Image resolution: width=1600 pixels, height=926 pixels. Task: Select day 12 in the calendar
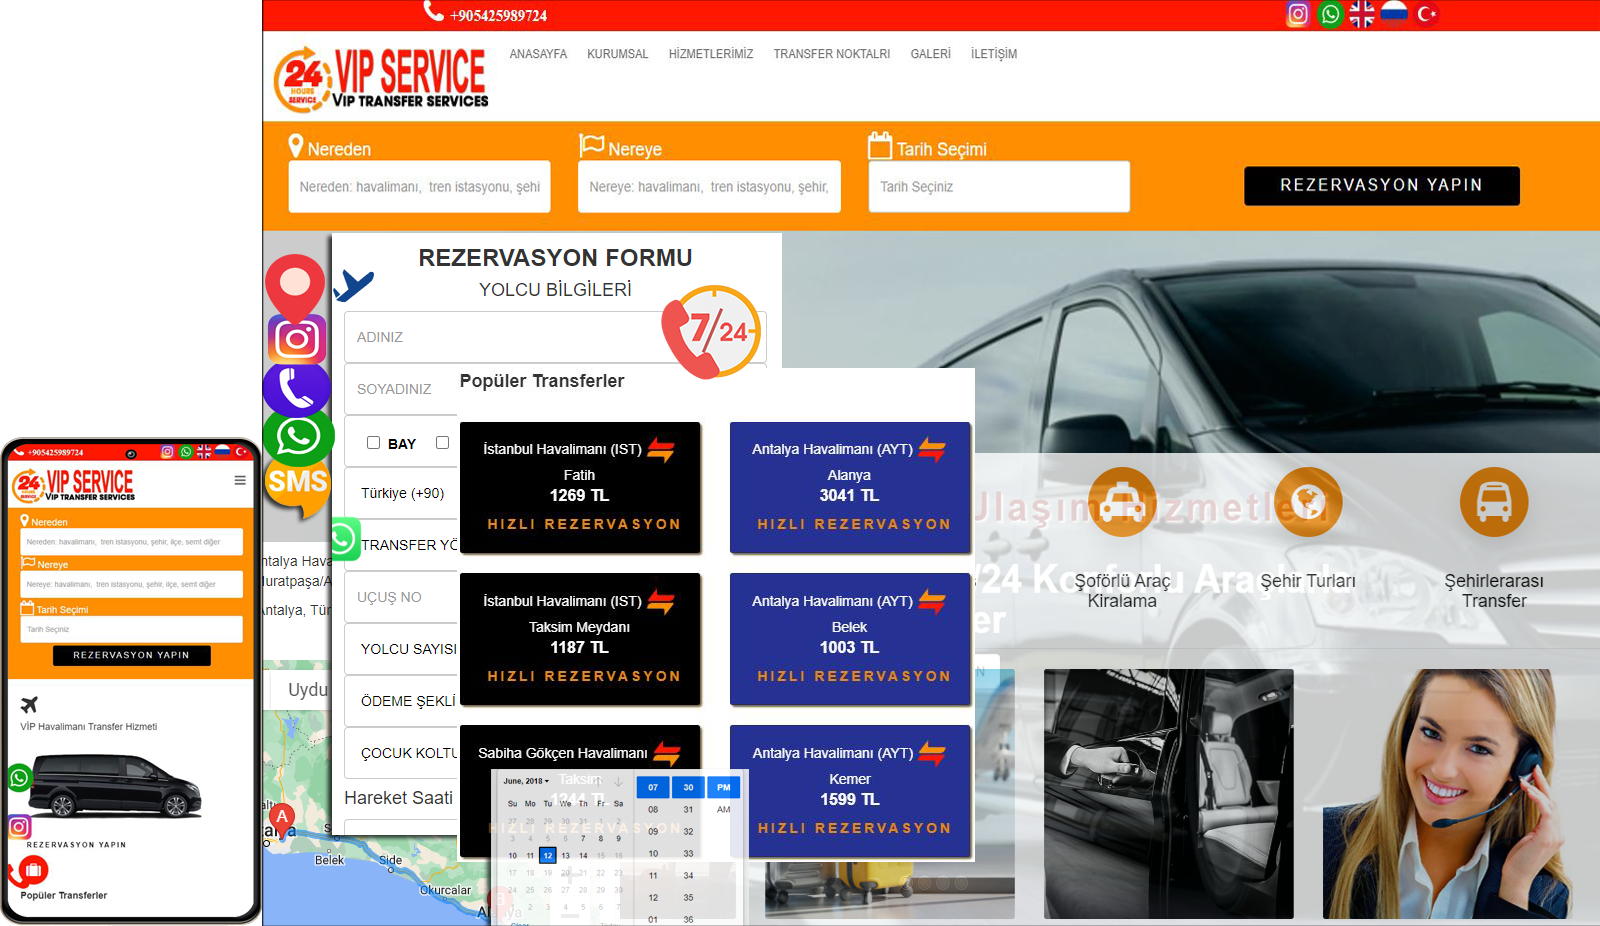(547, 855)
